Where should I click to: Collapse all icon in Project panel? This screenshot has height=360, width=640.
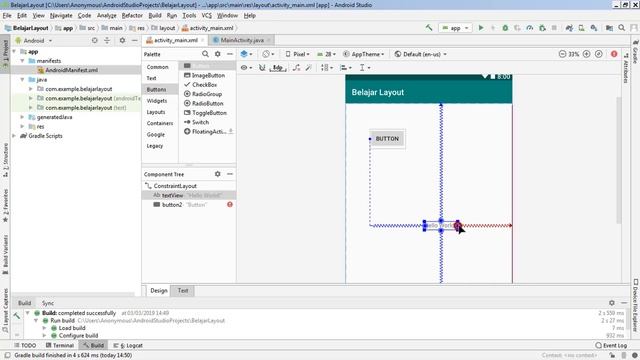point(107,40)
